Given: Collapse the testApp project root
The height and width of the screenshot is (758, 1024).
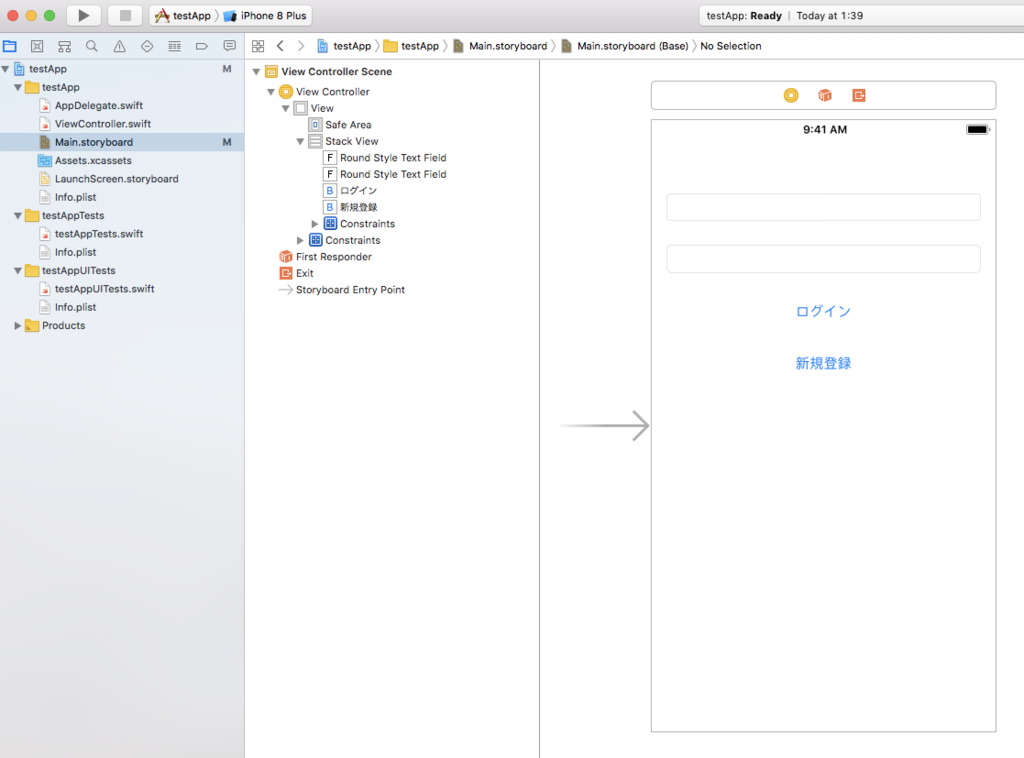Looking at the screenshot, I should (x=5, y=69).
